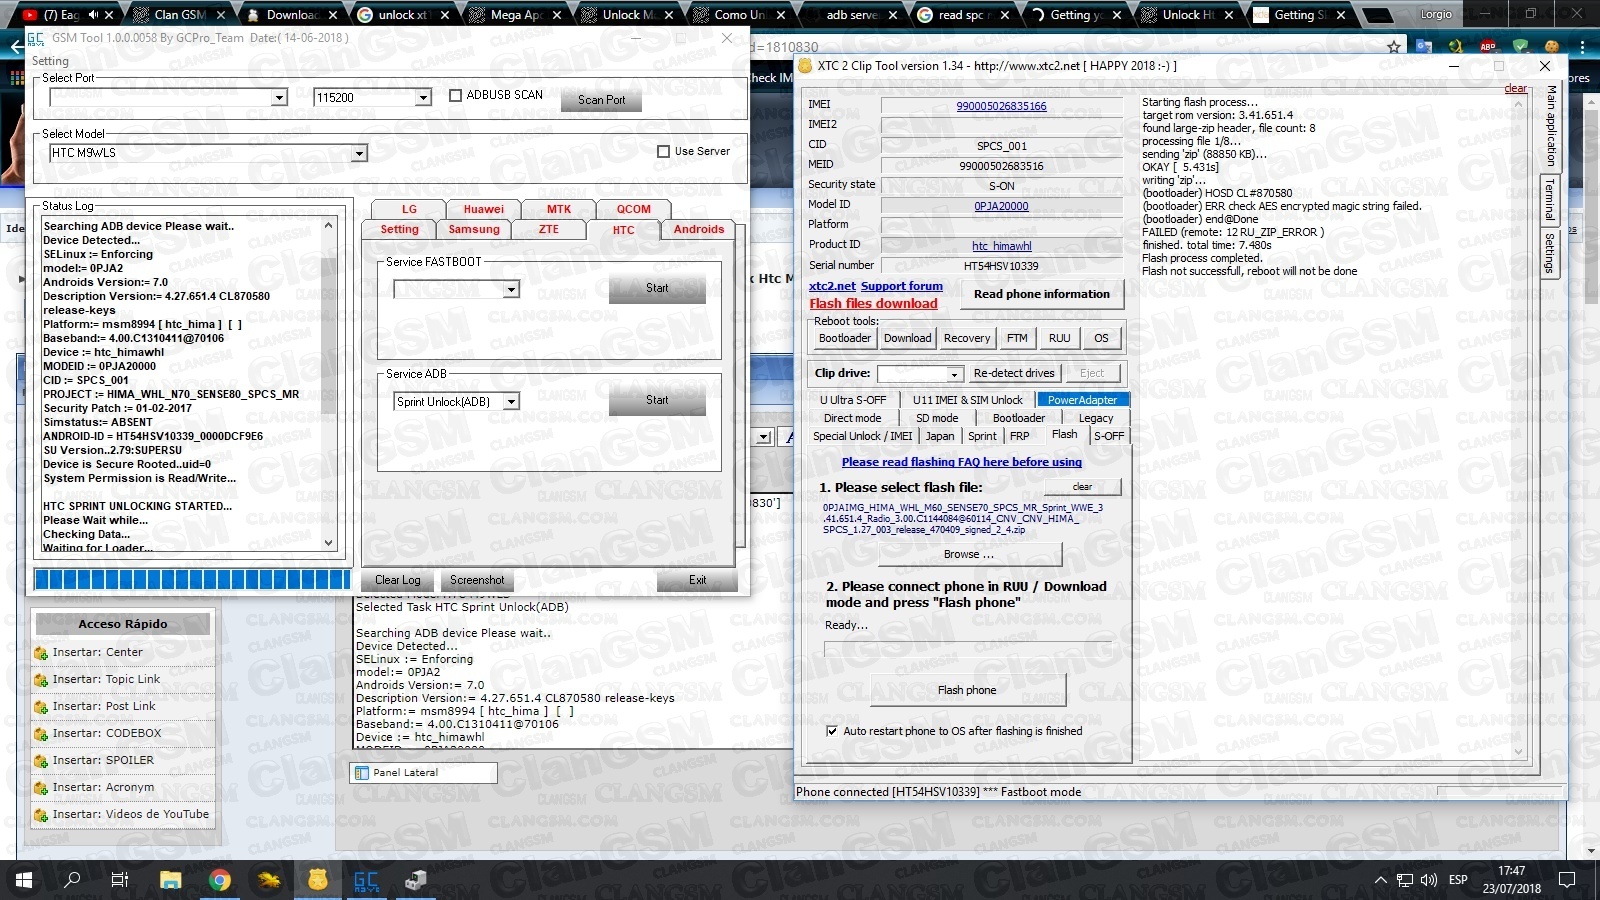Open volume icon in system tray

1429,880
